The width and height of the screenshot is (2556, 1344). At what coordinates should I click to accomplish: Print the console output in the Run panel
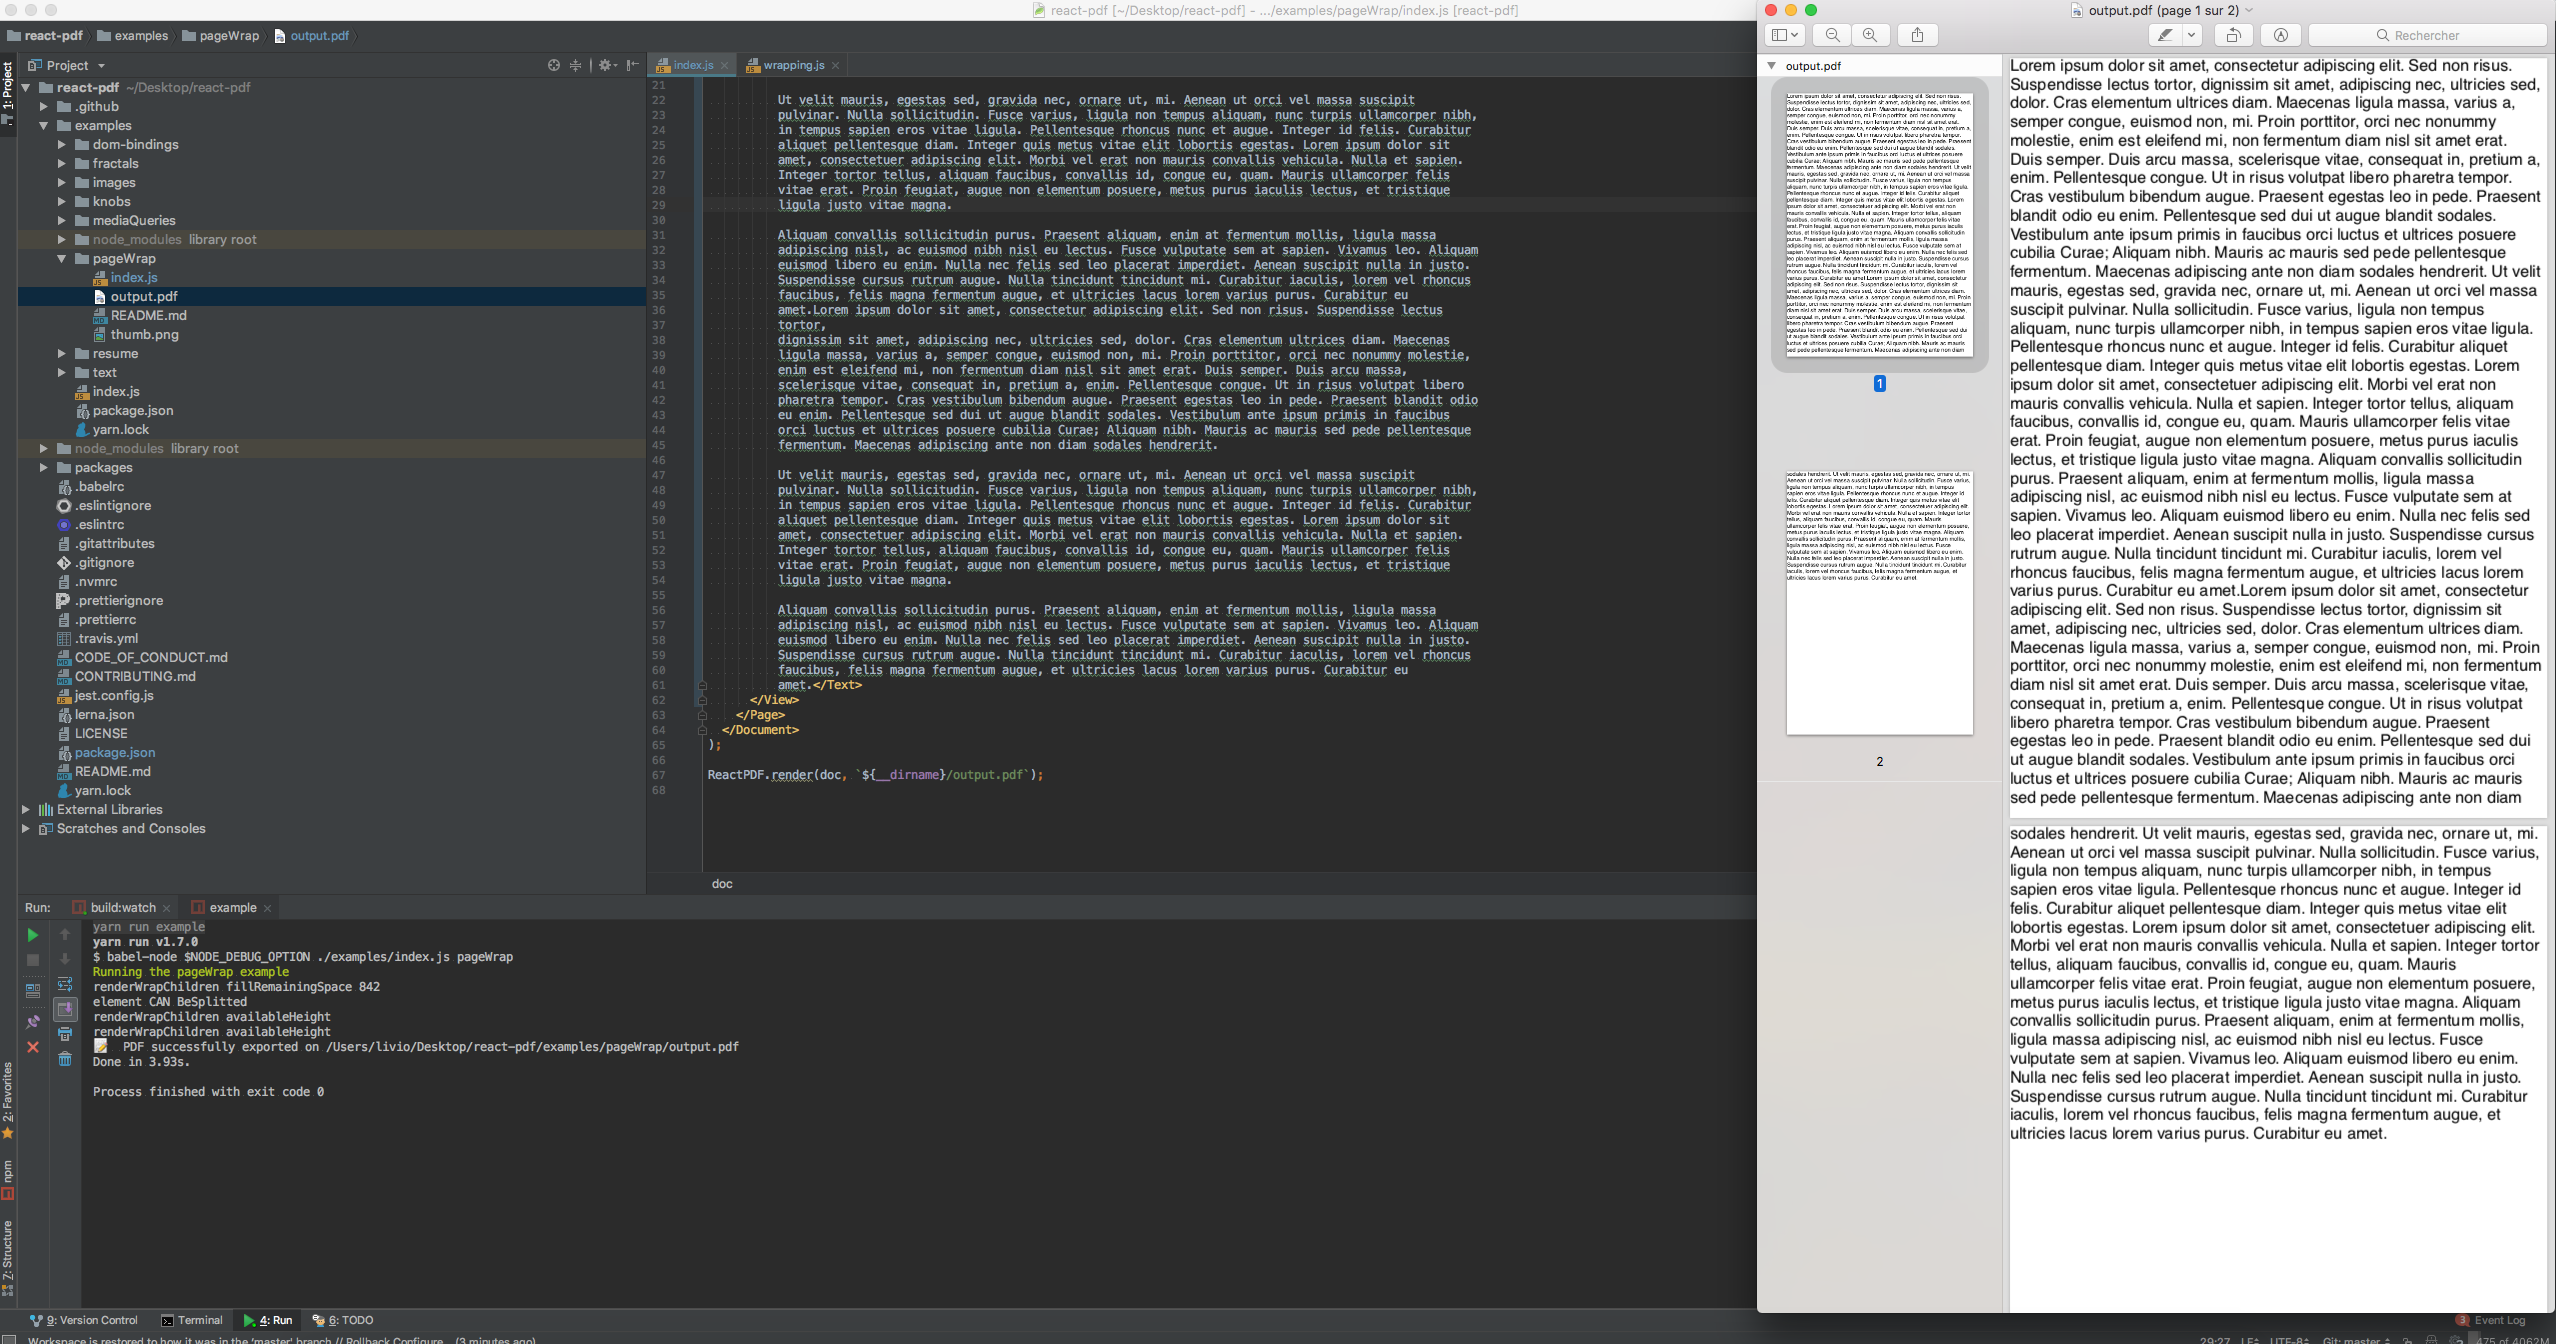65,1032
